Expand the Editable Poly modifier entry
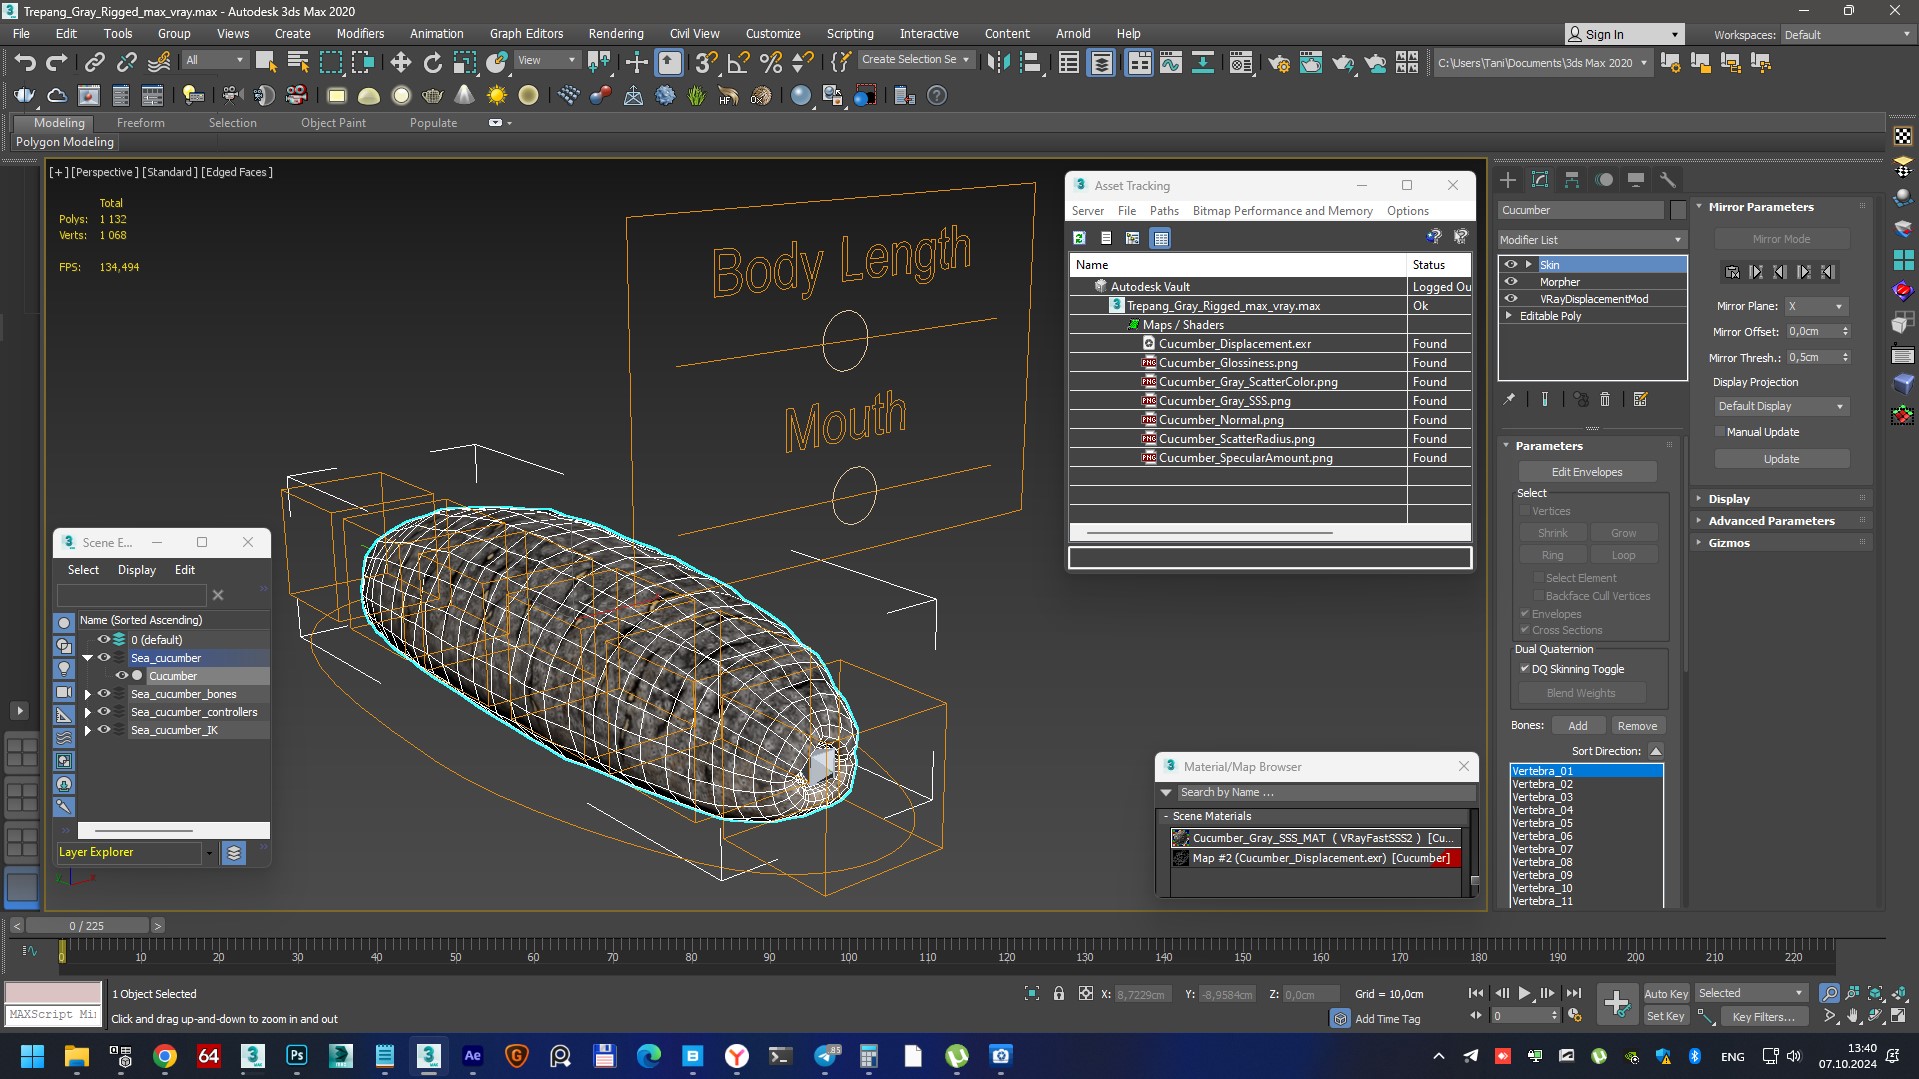The width and height of the screenshot is (1919, 1079). tap(1509, 316)
